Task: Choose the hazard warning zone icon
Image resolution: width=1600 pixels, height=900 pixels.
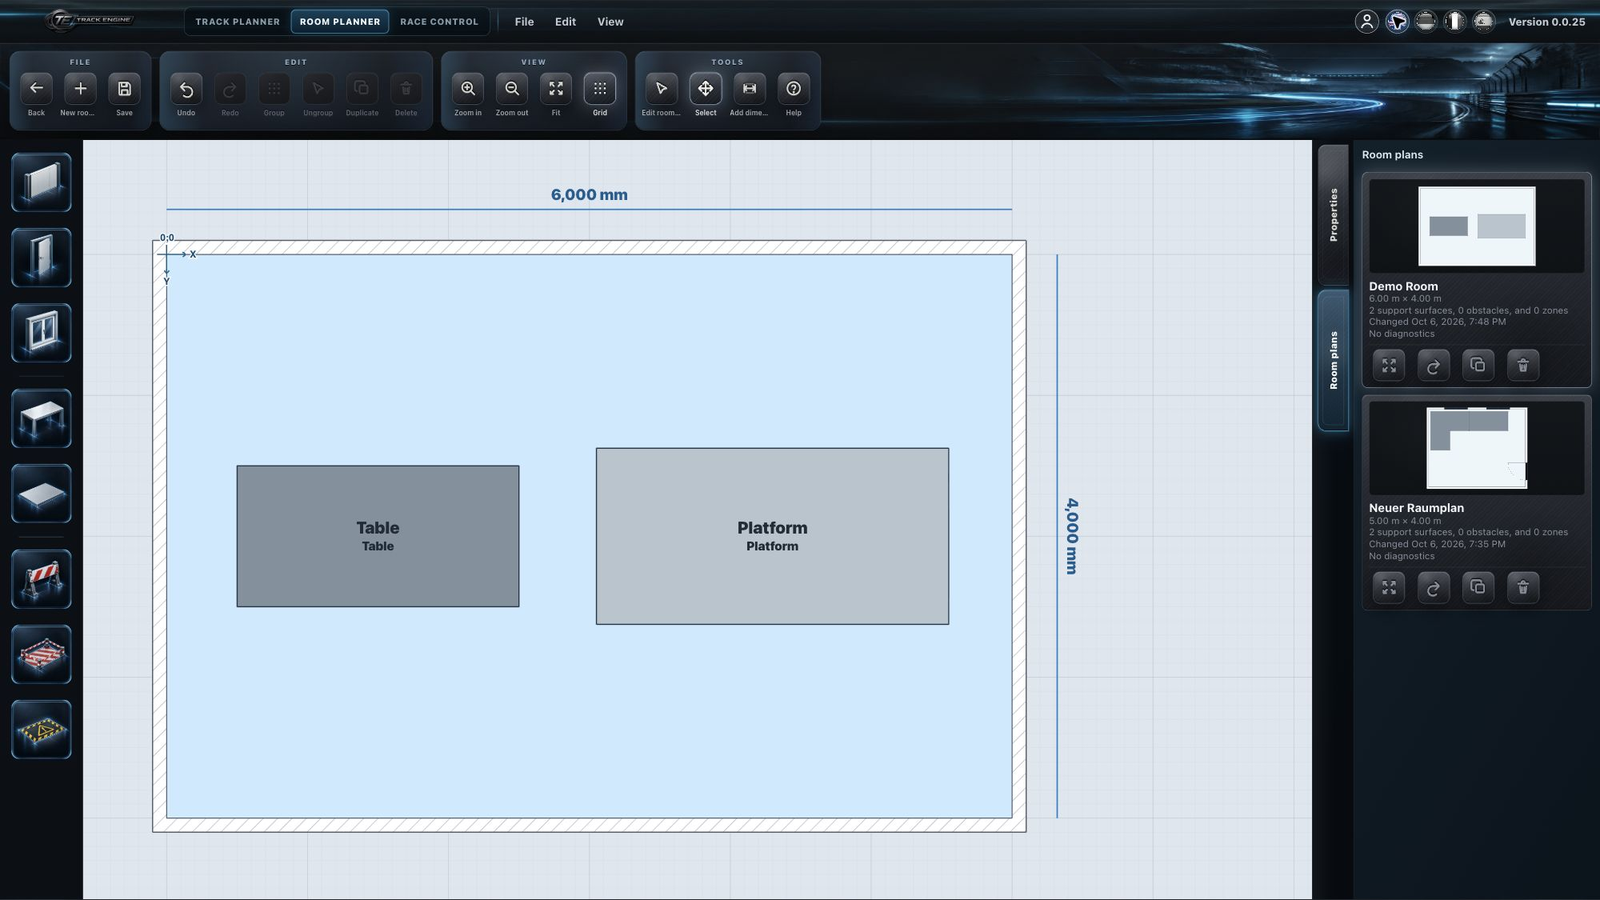Action: coord(41,730)
